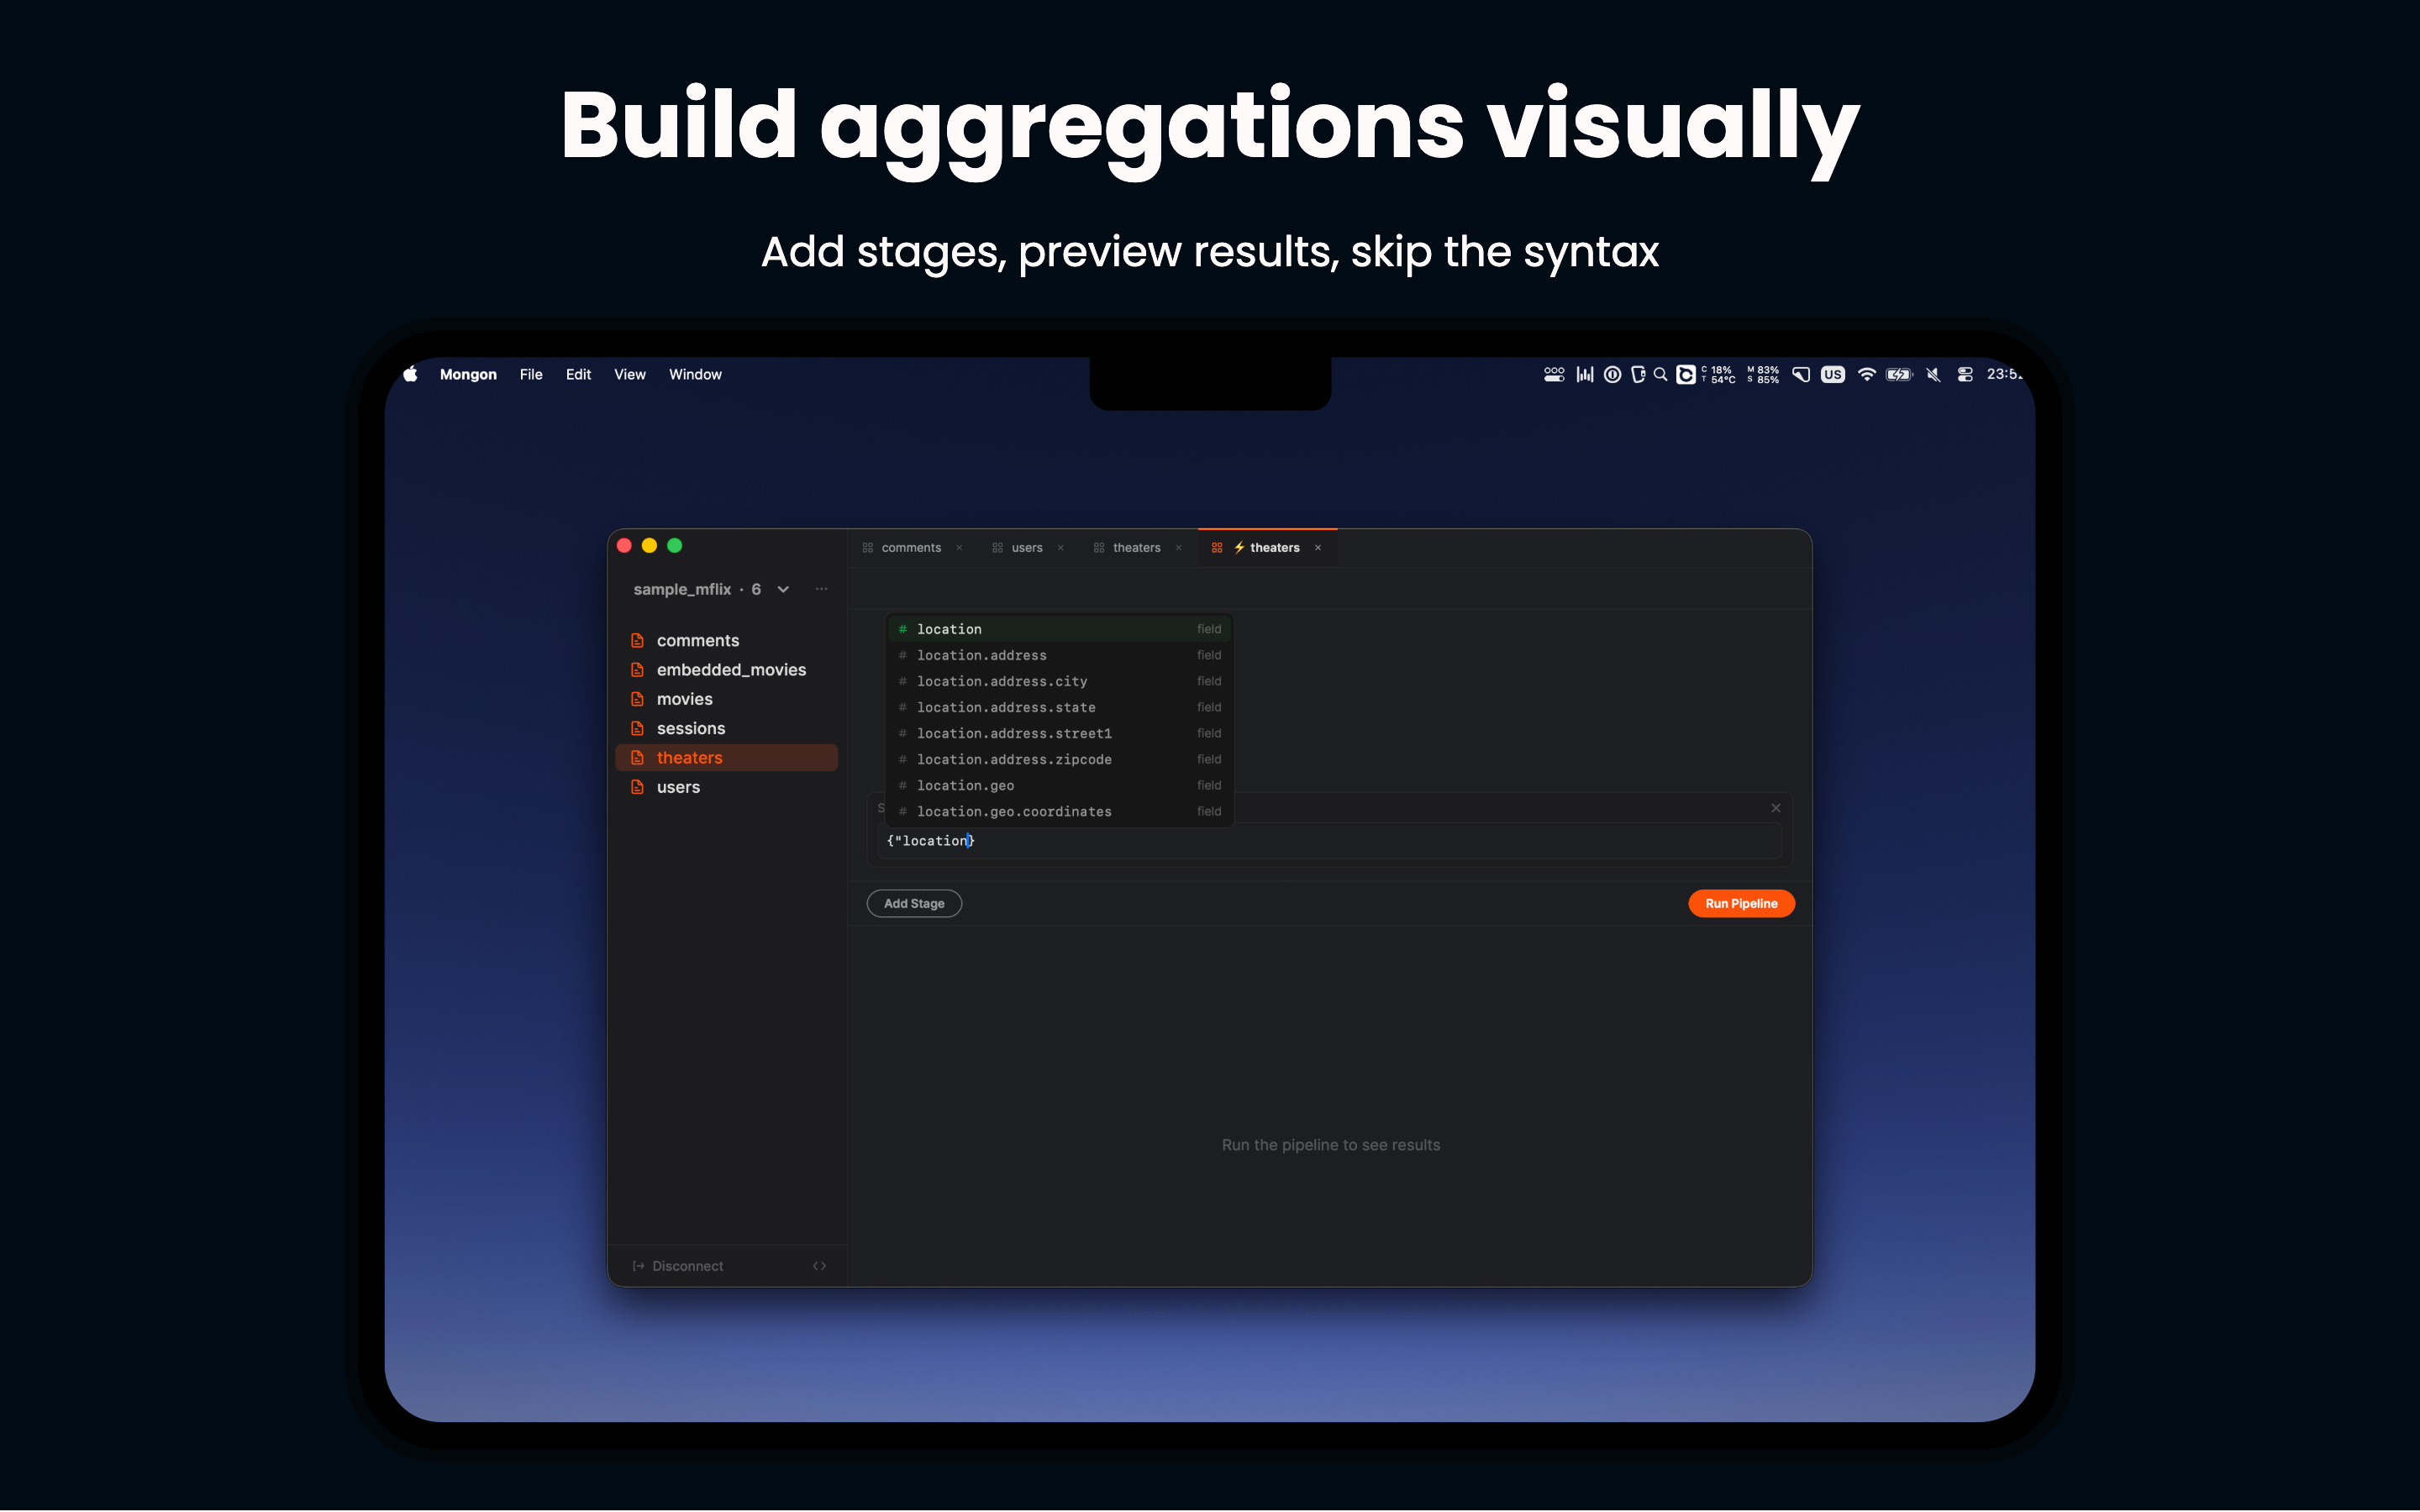Open the Window menu
Screen dimensions: 2420x1512
695,374
